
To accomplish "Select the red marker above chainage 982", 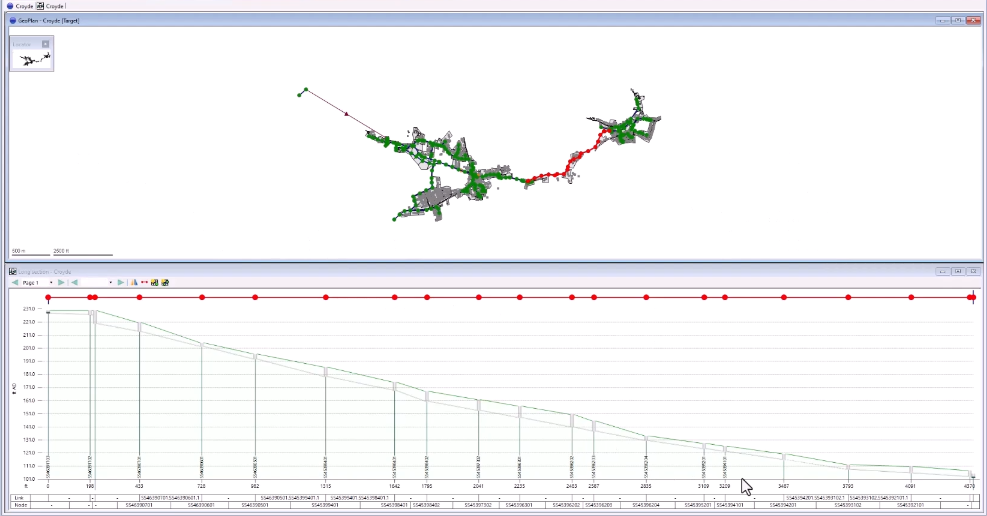I will tap(255, 297).
